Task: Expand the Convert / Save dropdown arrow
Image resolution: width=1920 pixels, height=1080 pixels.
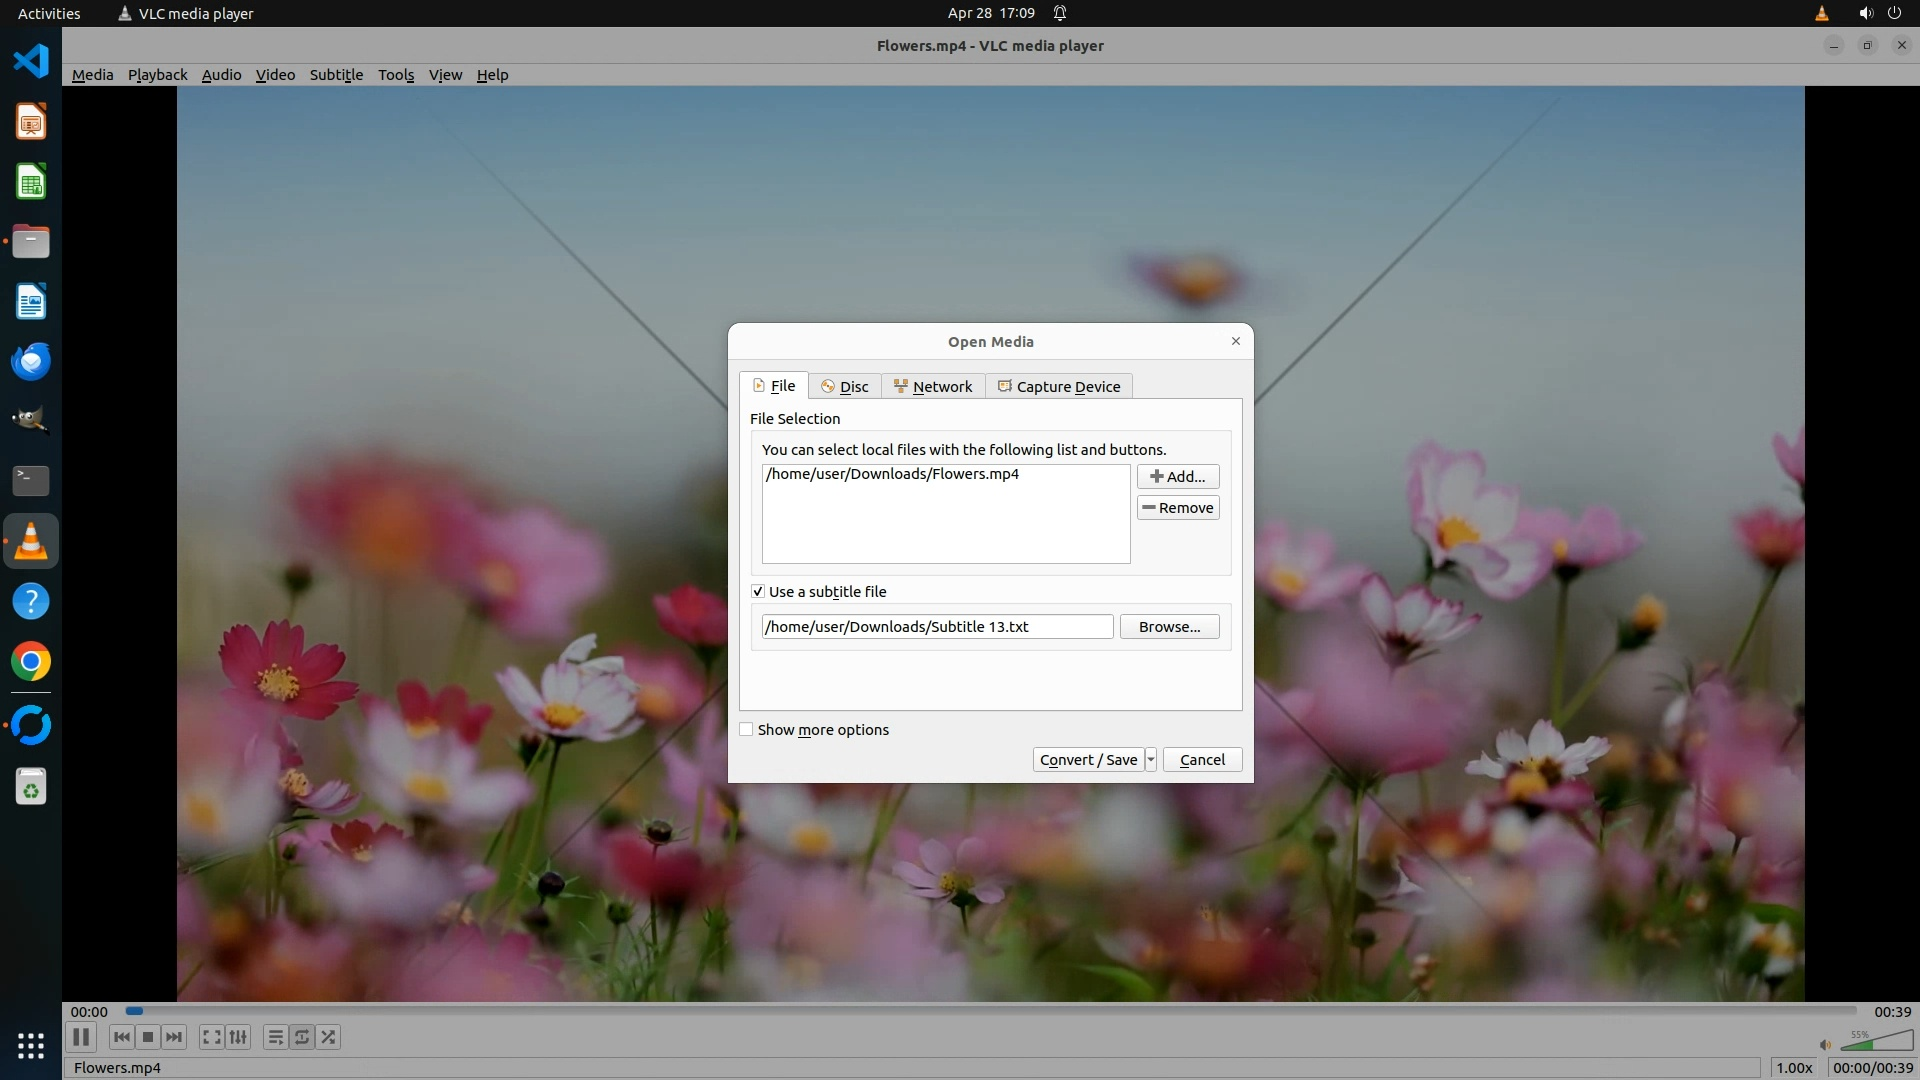Action: pyautogui.click(x=1151, y=760)
